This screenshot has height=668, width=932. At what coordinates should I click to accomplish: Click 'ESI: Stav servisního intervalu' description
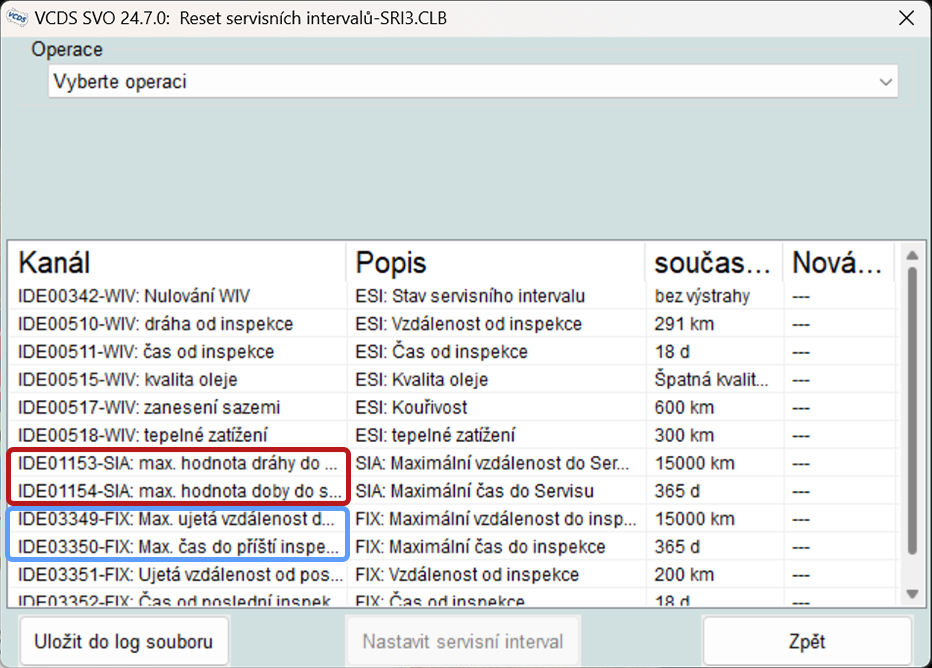470,296
